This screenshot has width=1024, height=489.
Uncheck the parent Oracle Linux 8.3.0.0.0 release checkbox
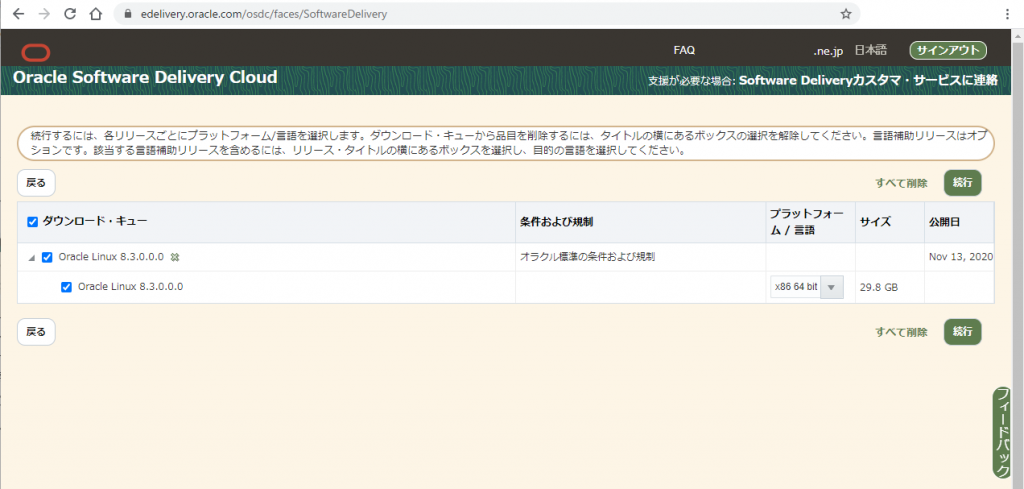coord(47,257)
